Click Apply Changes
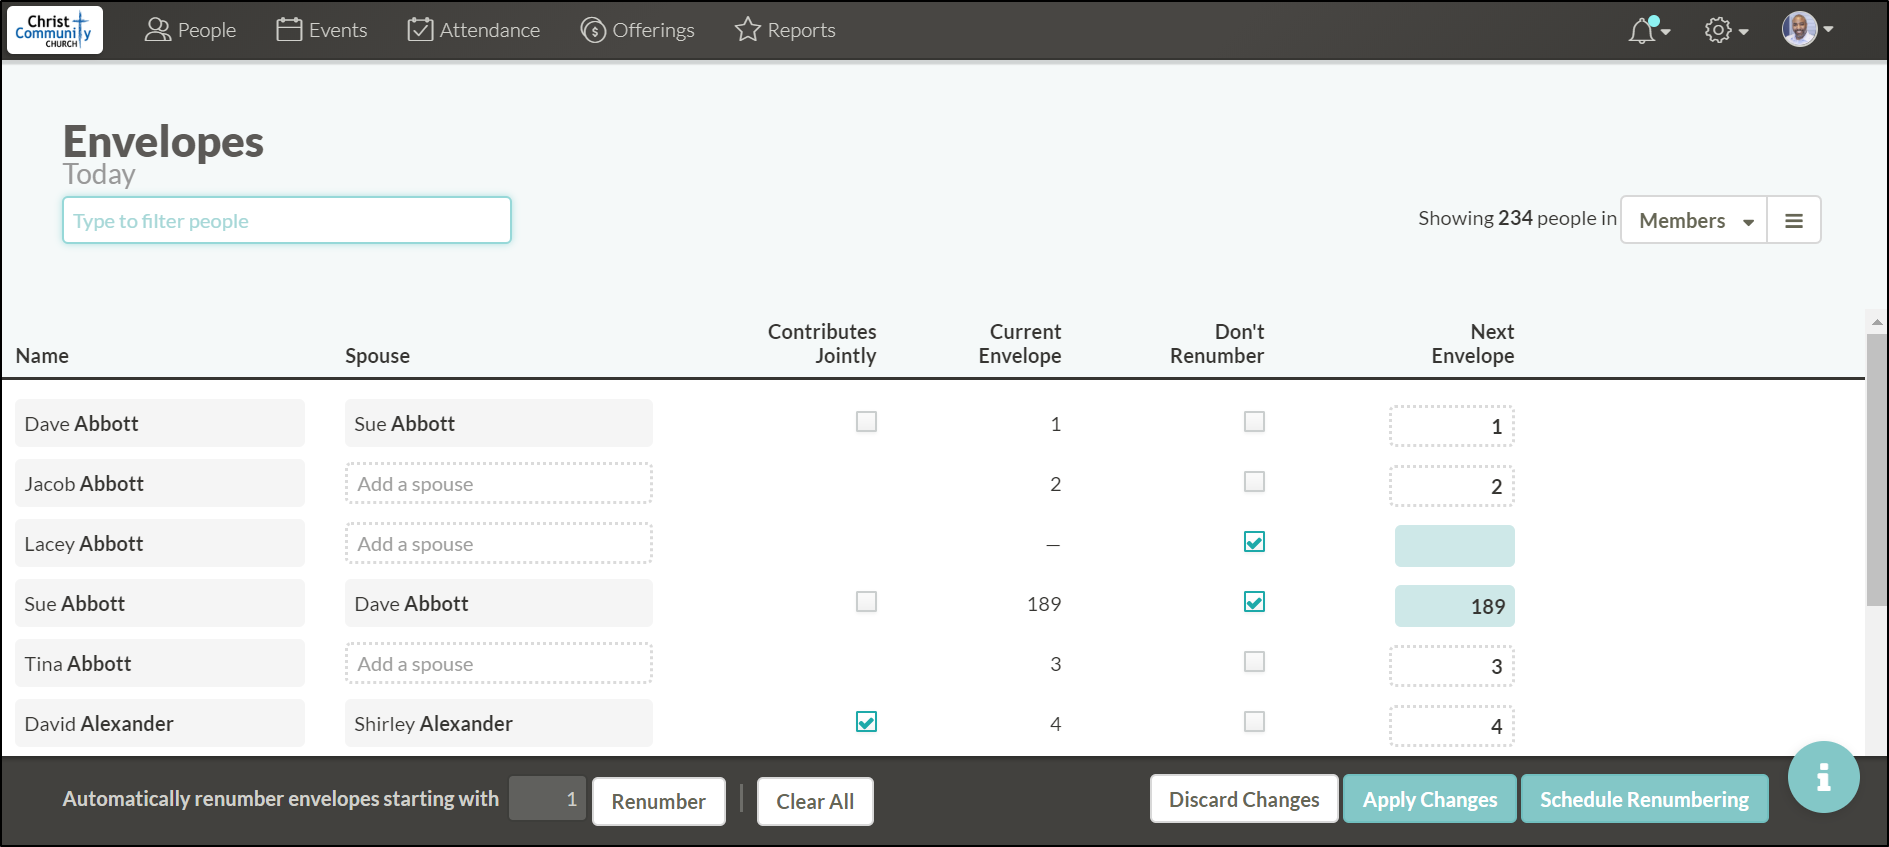Screen dimensions: 1889x847 coord(1430,799)
